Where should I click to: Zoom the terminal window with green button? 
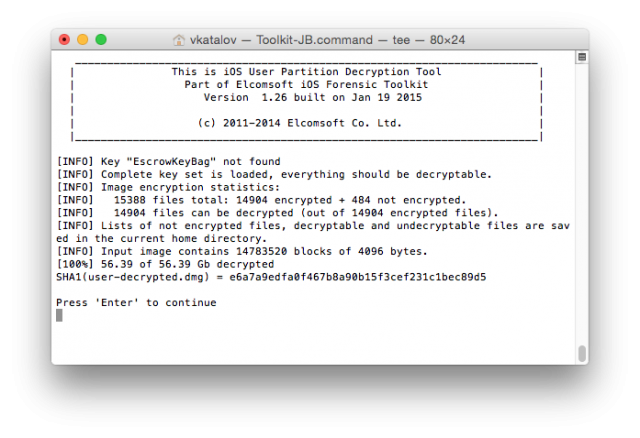[x=100, y=40]
